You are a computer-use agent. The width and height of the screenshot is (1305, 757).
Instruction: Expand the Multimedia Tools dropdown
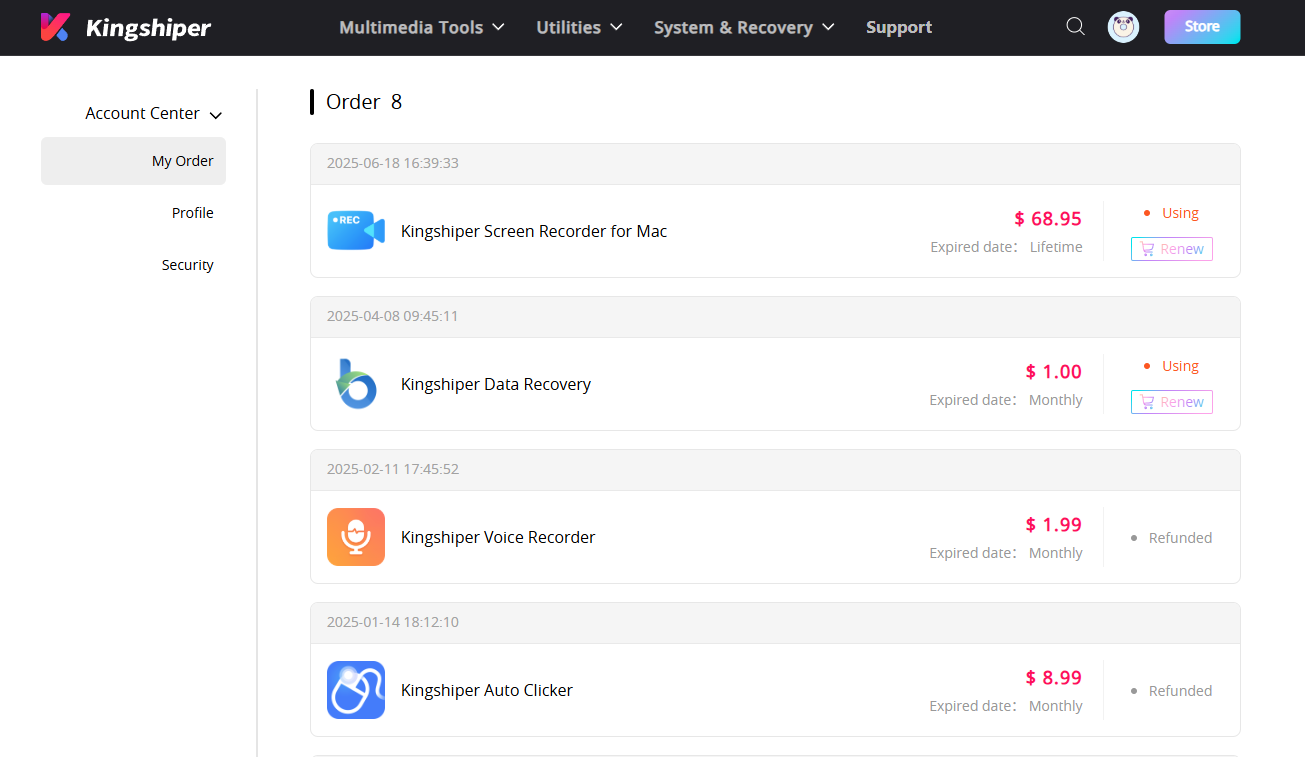pos(421,27)
